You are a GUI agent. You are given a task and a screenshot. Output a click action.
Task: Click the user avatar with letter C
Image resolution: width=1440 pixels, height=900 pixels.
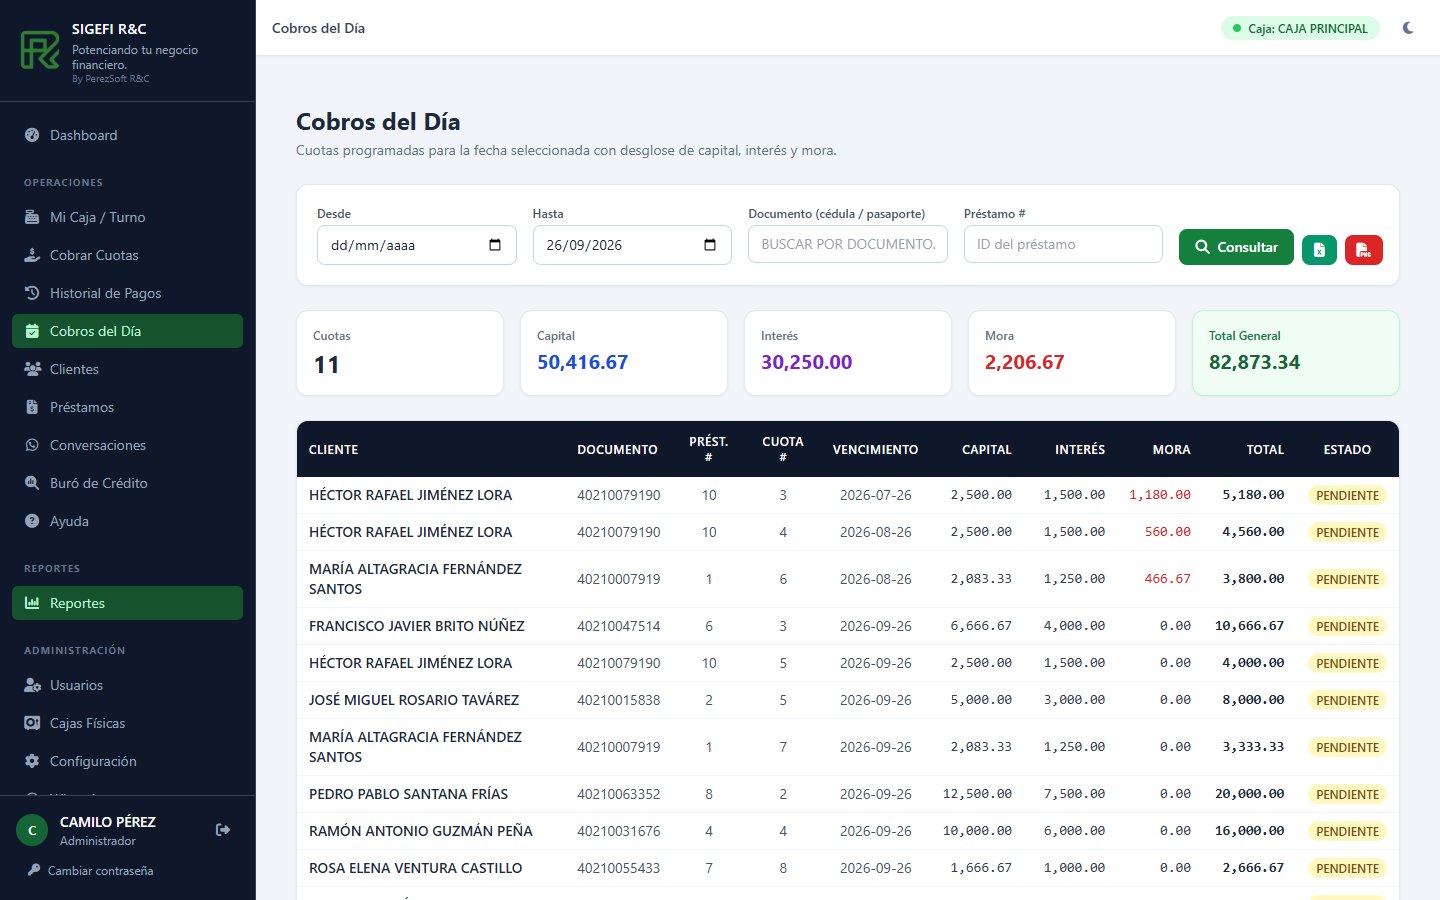click(32, 830)
